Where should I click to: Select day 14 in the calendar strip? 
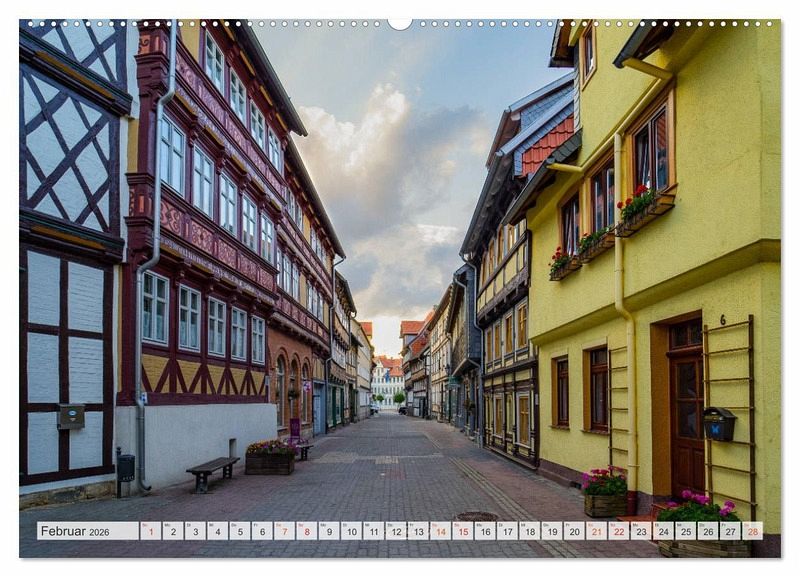[440, 531]
